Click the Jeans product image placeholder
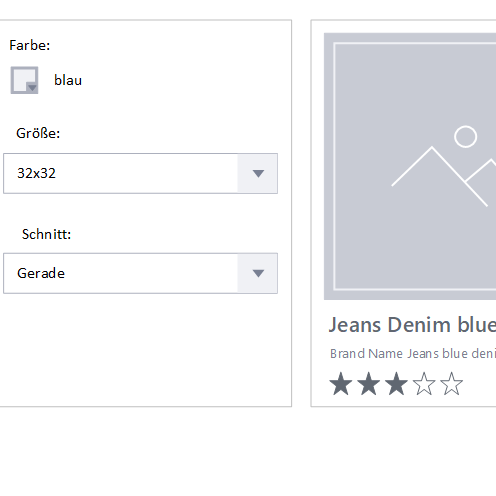This screenshot has width=496, height=496. tap(410, 166)
